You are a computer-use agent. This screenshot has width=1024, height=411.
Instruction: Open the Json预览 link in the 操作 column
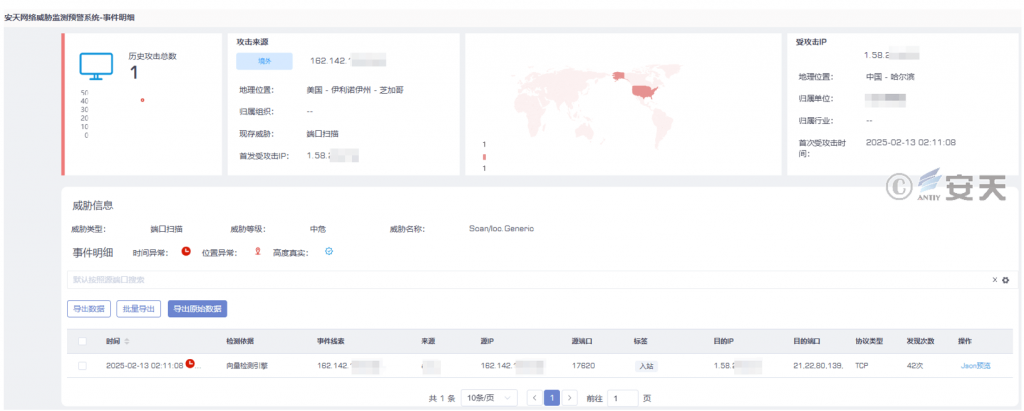click(975, 366)
